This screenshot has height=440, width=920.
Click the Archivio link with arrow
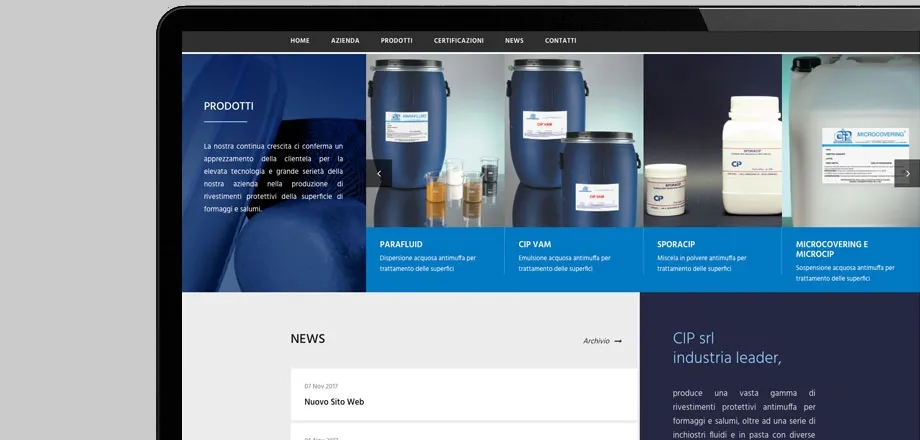coord(602,341)
